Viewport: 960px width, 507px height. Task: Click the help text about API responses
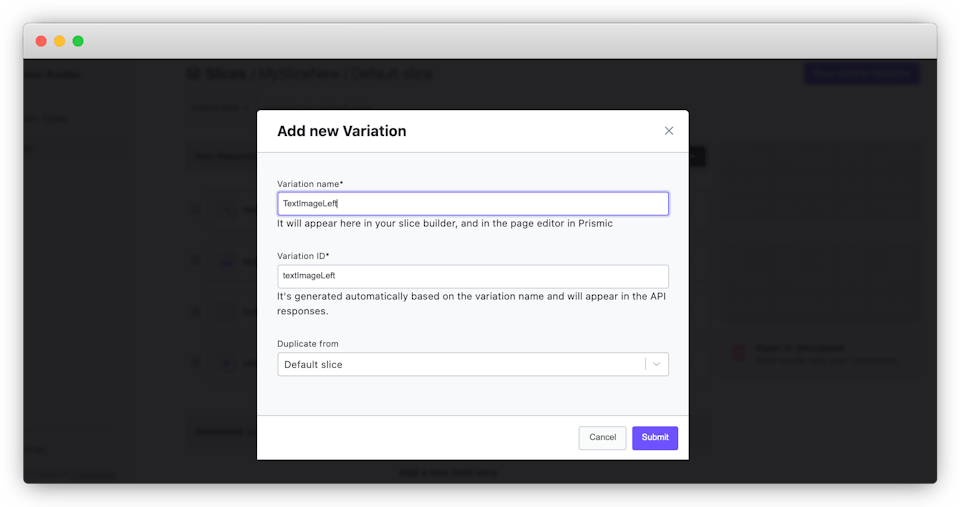tap(471, 304)
